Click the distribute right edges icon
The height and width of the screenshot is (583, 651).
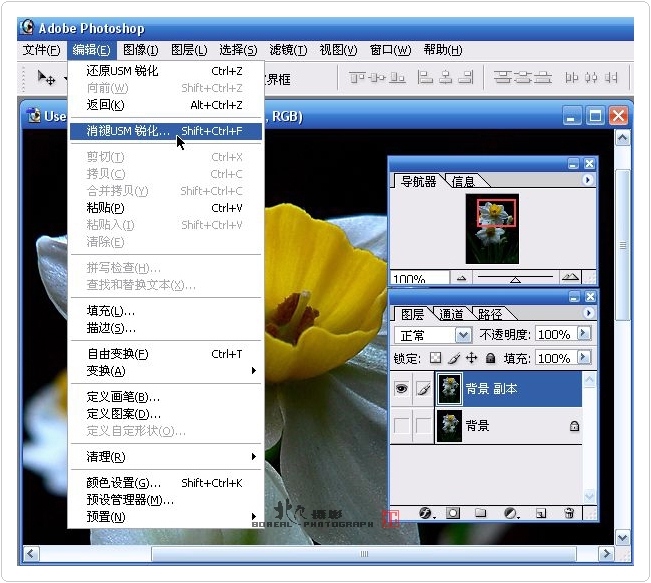click(611, 78)
